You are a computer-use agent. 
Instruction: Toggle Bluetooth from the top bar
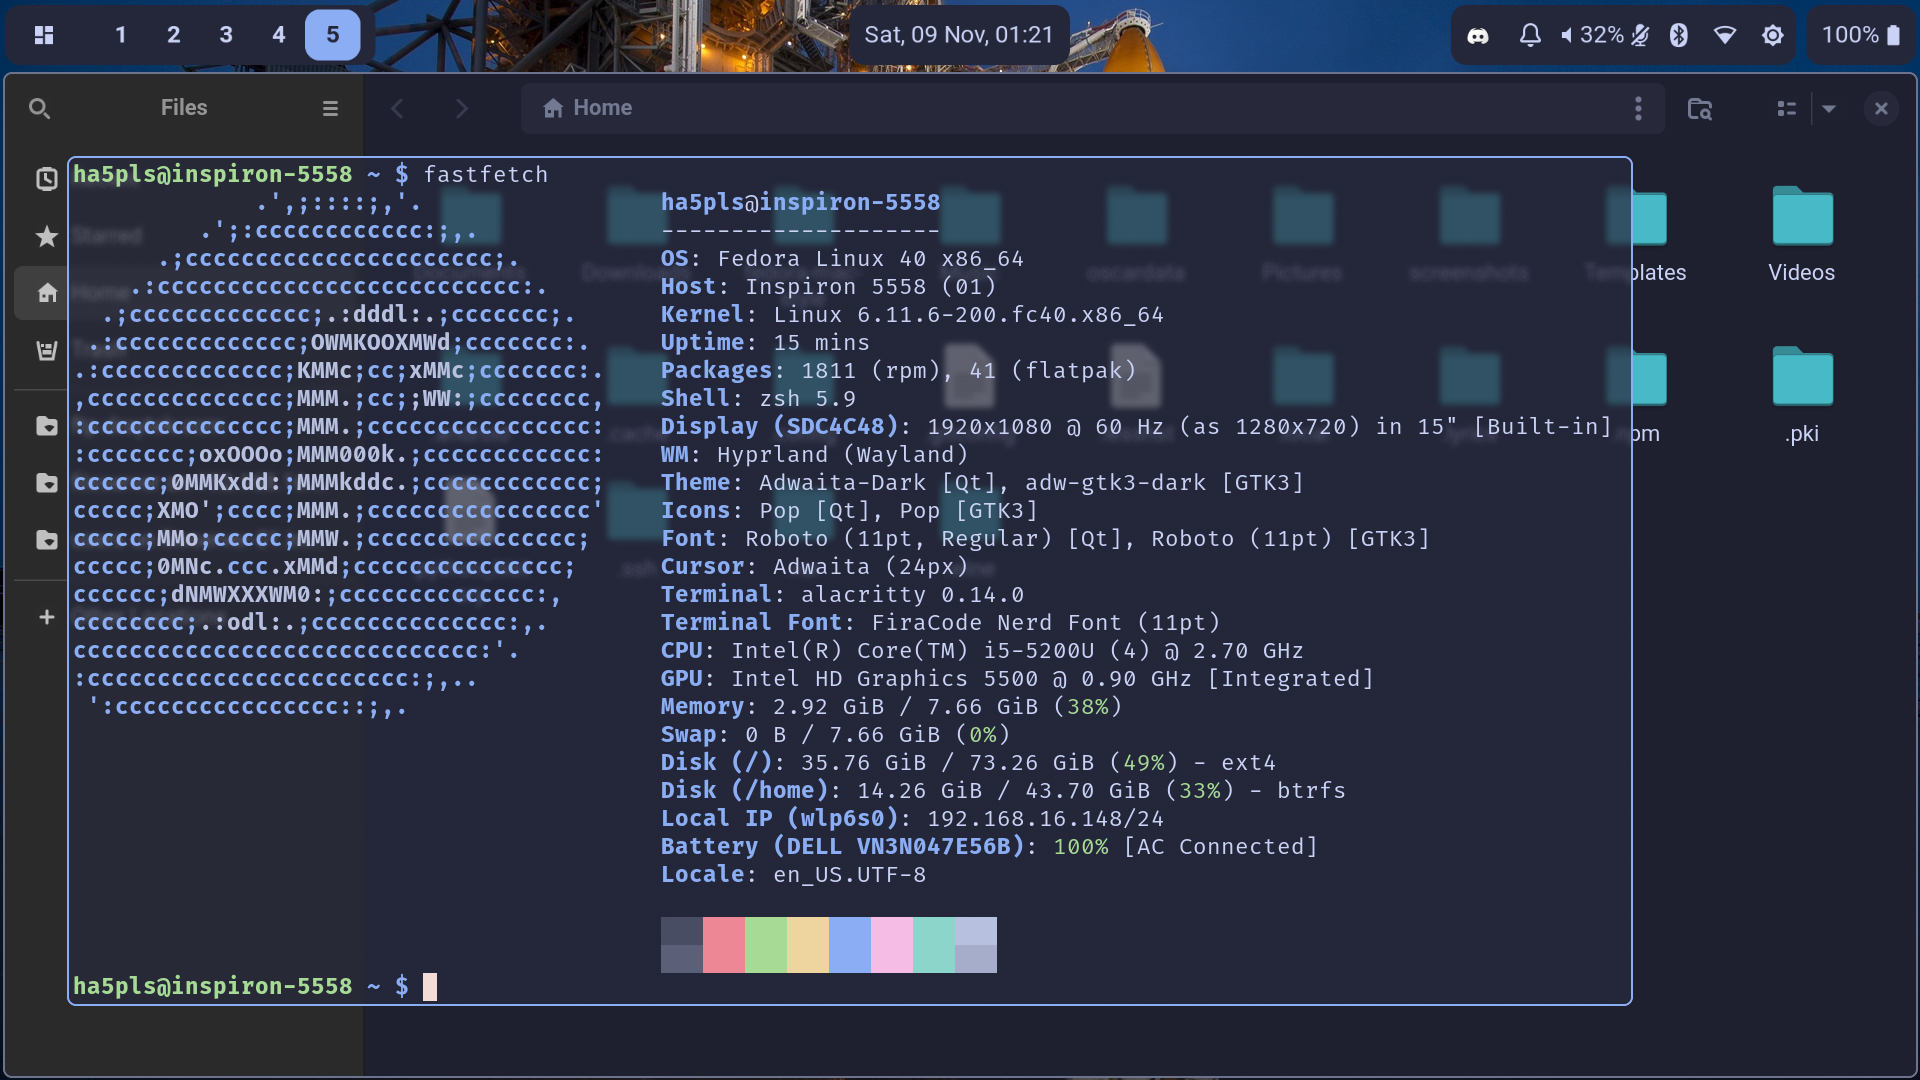[1679, 35]
